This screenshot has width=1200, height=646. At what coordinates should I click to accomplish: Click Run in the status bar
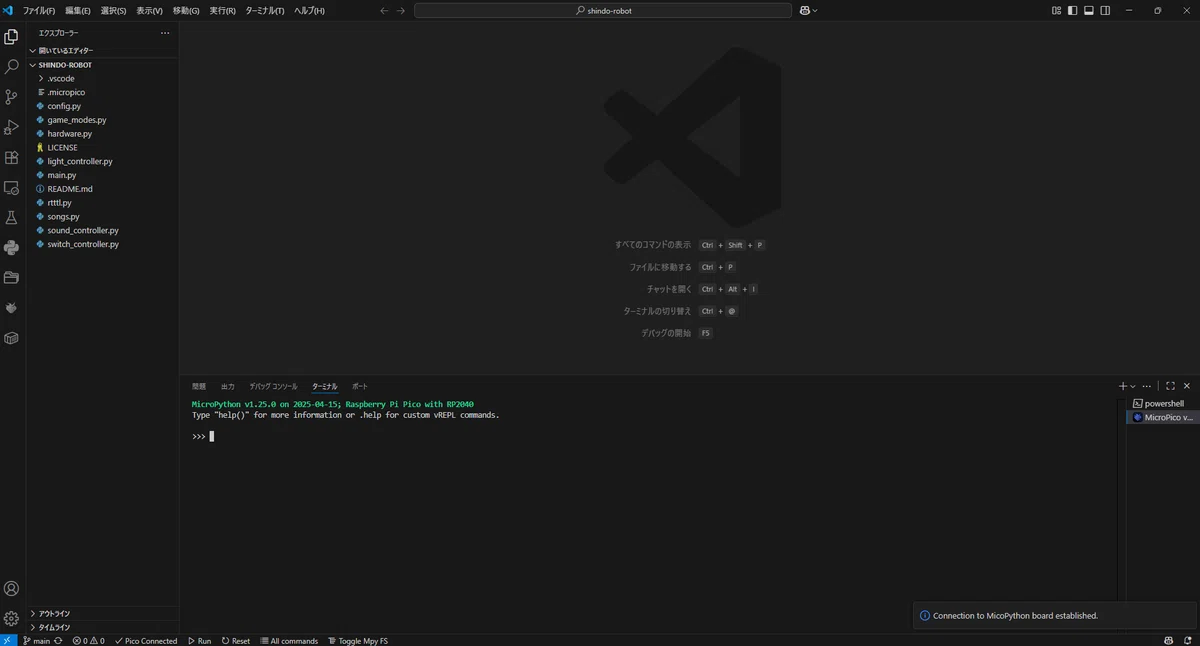[x=198, y=641]
